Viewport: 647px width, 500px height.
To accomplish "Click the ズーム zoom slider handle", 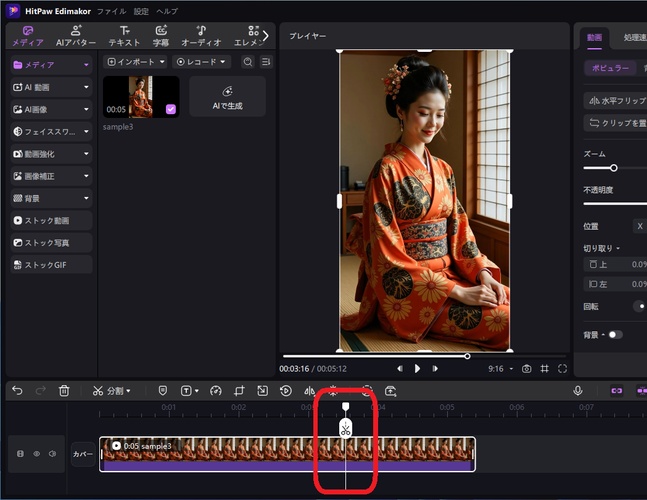I will (614, 168).
